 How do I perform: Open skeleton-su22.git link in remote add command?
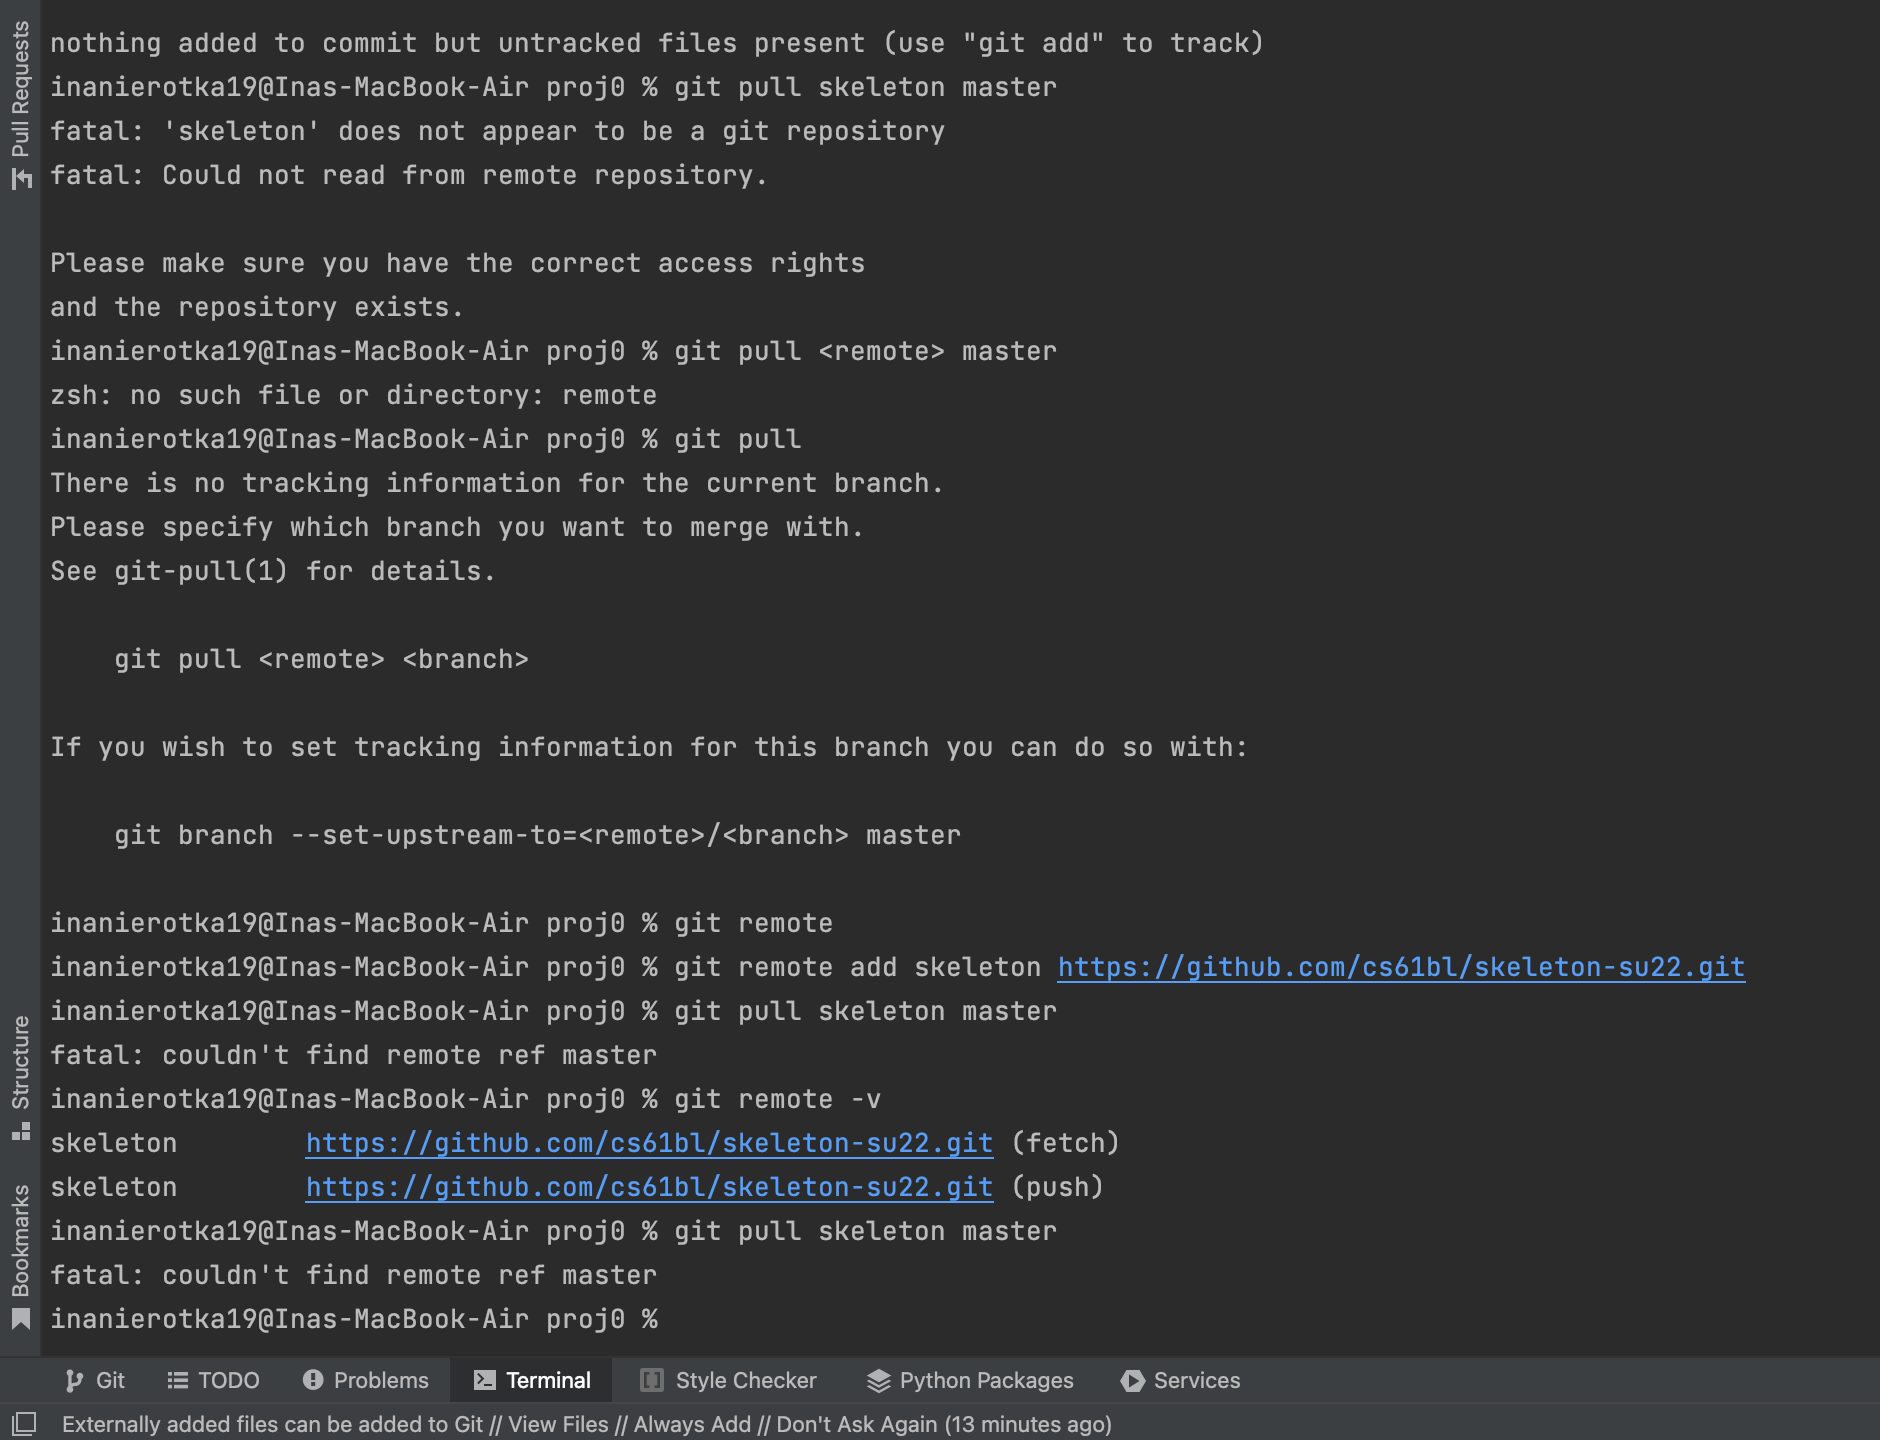point(1401,967)
